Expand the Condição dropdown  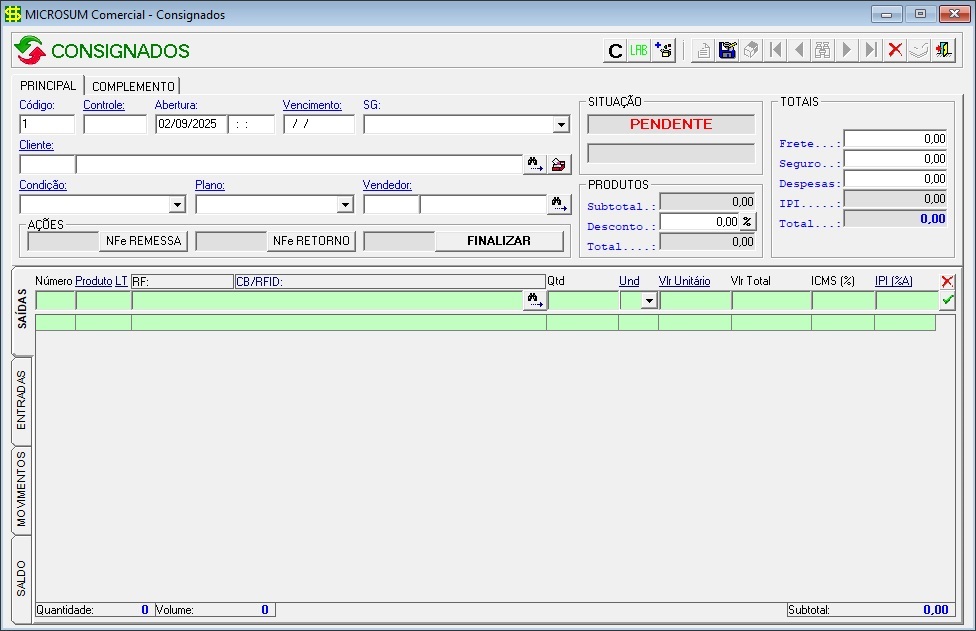tap(177, 204)
